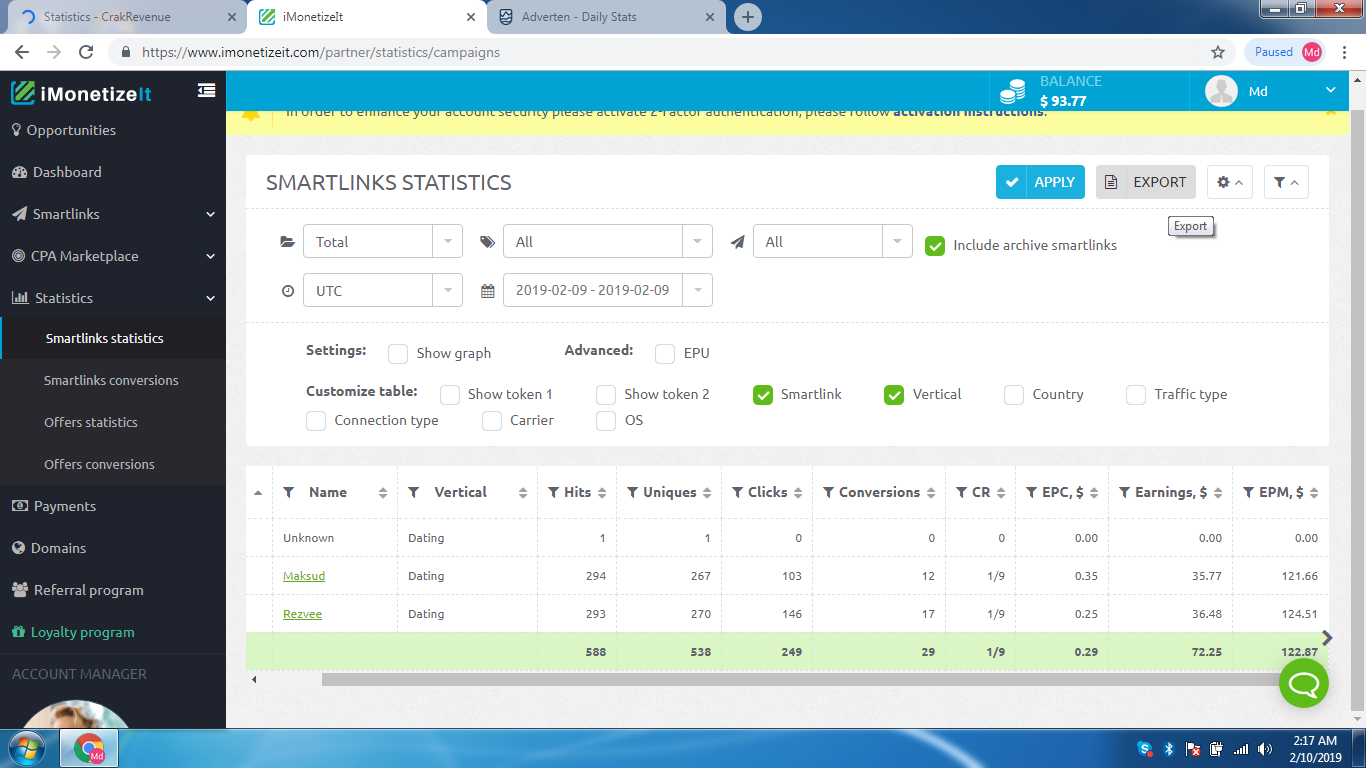The height and width of the screenshot is (768, 1366).
Task: Click the Name column filter icon
Action: 289,492
